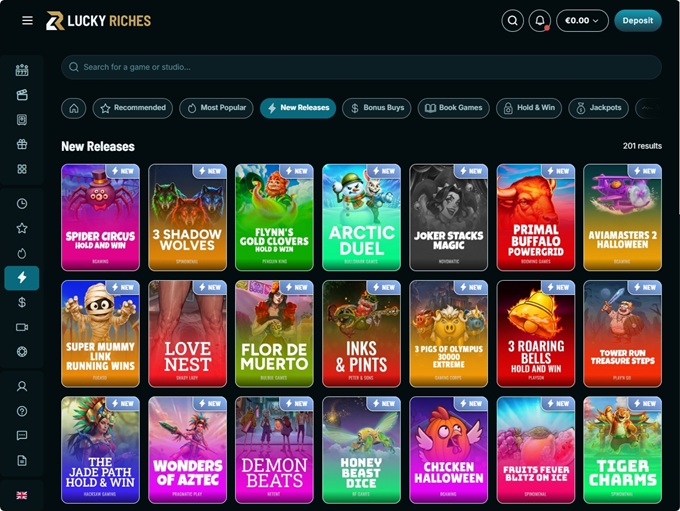Select the Book Games tab
This screenshot has height=511, width=680.
454,108
